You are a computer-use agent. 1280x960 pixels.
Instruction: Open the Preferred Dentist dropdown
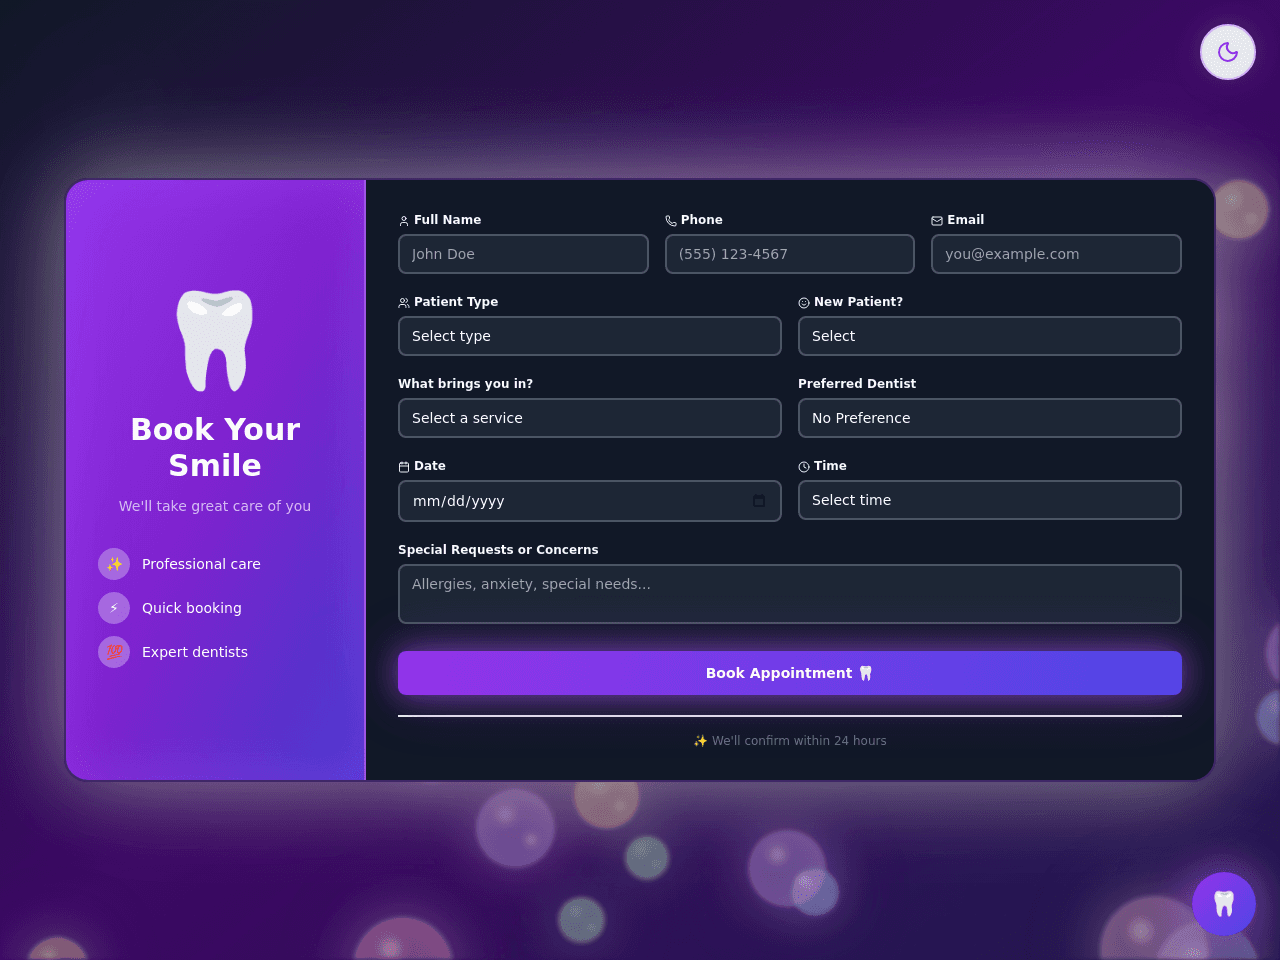click(x=990, y=418)
